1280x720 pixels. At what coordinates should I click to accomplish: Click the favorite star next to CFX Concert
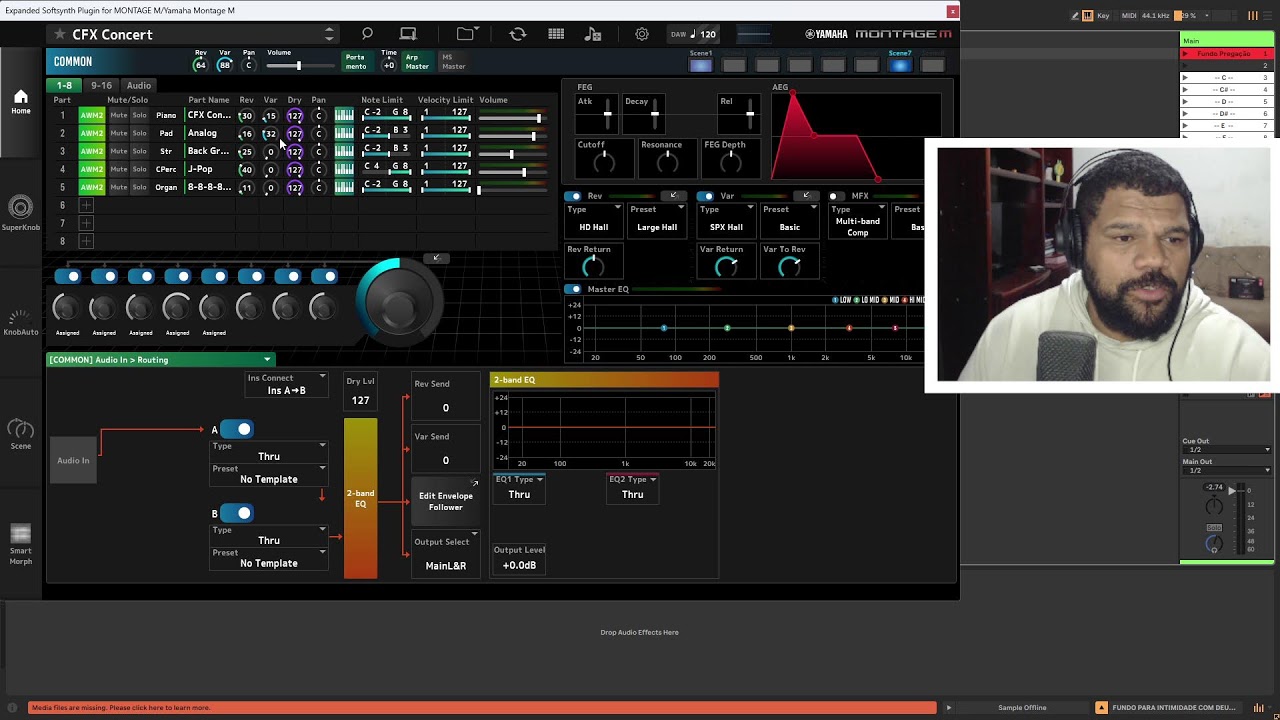point(60,34)
